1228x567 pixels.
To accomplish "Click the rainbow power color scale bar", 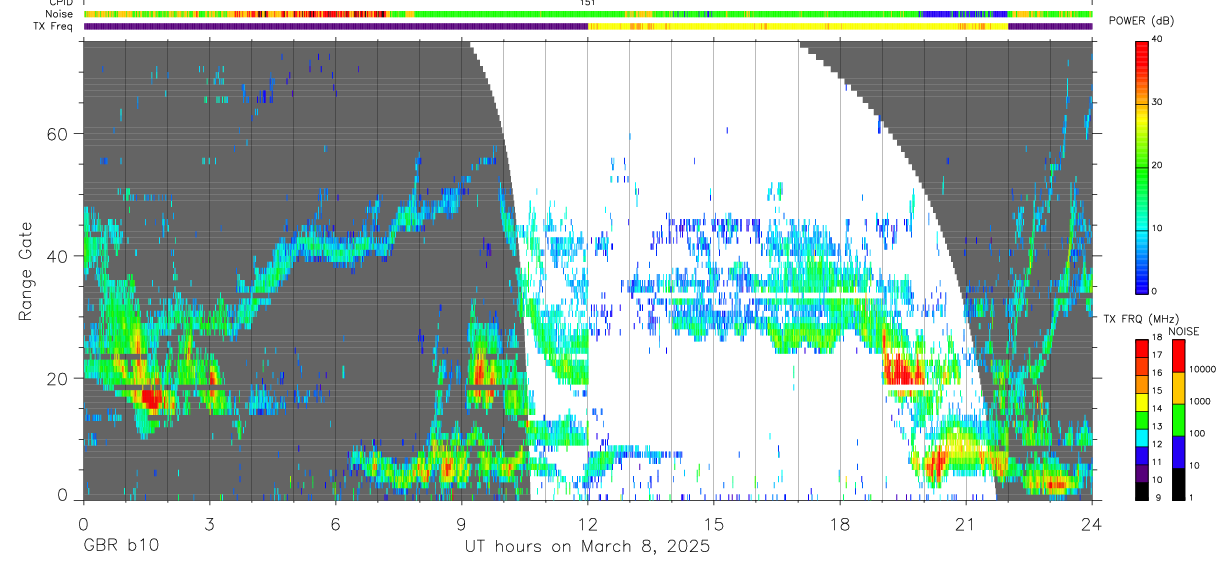I will click(1141, 166).
